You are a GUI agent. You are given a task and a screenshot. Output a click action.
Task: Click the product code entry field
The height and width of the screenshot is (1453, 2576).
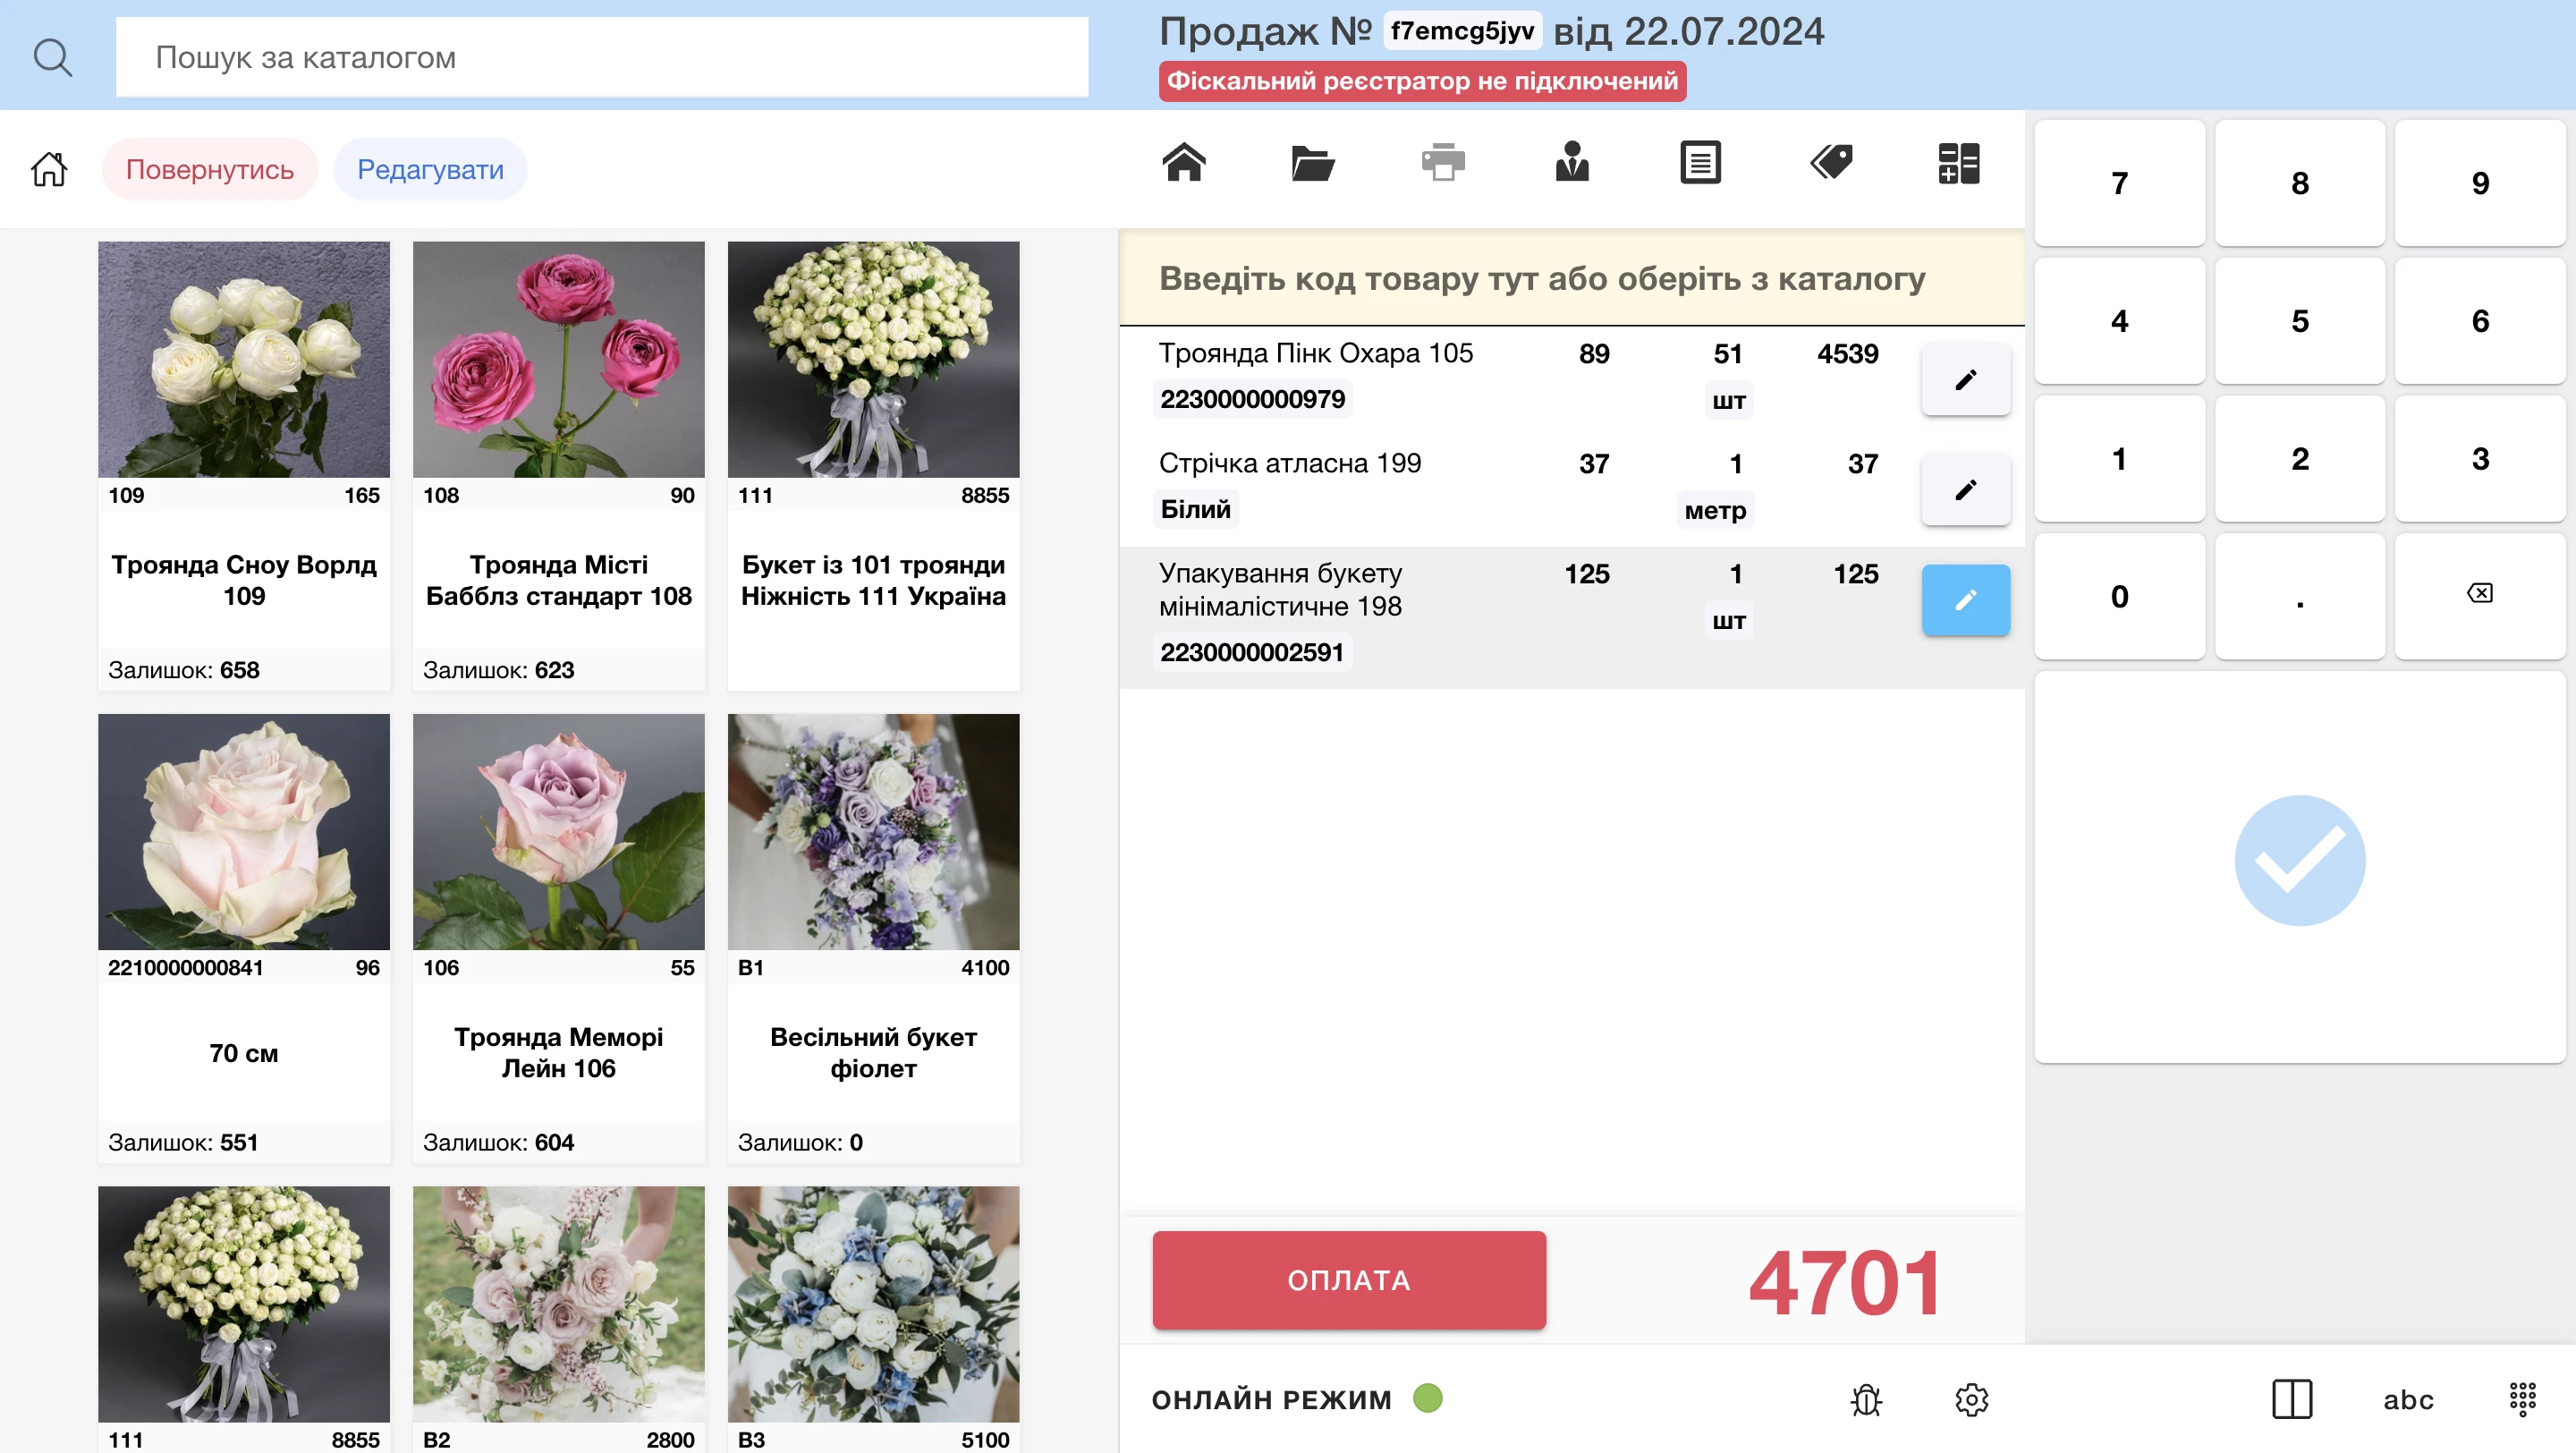[1571, 278]
